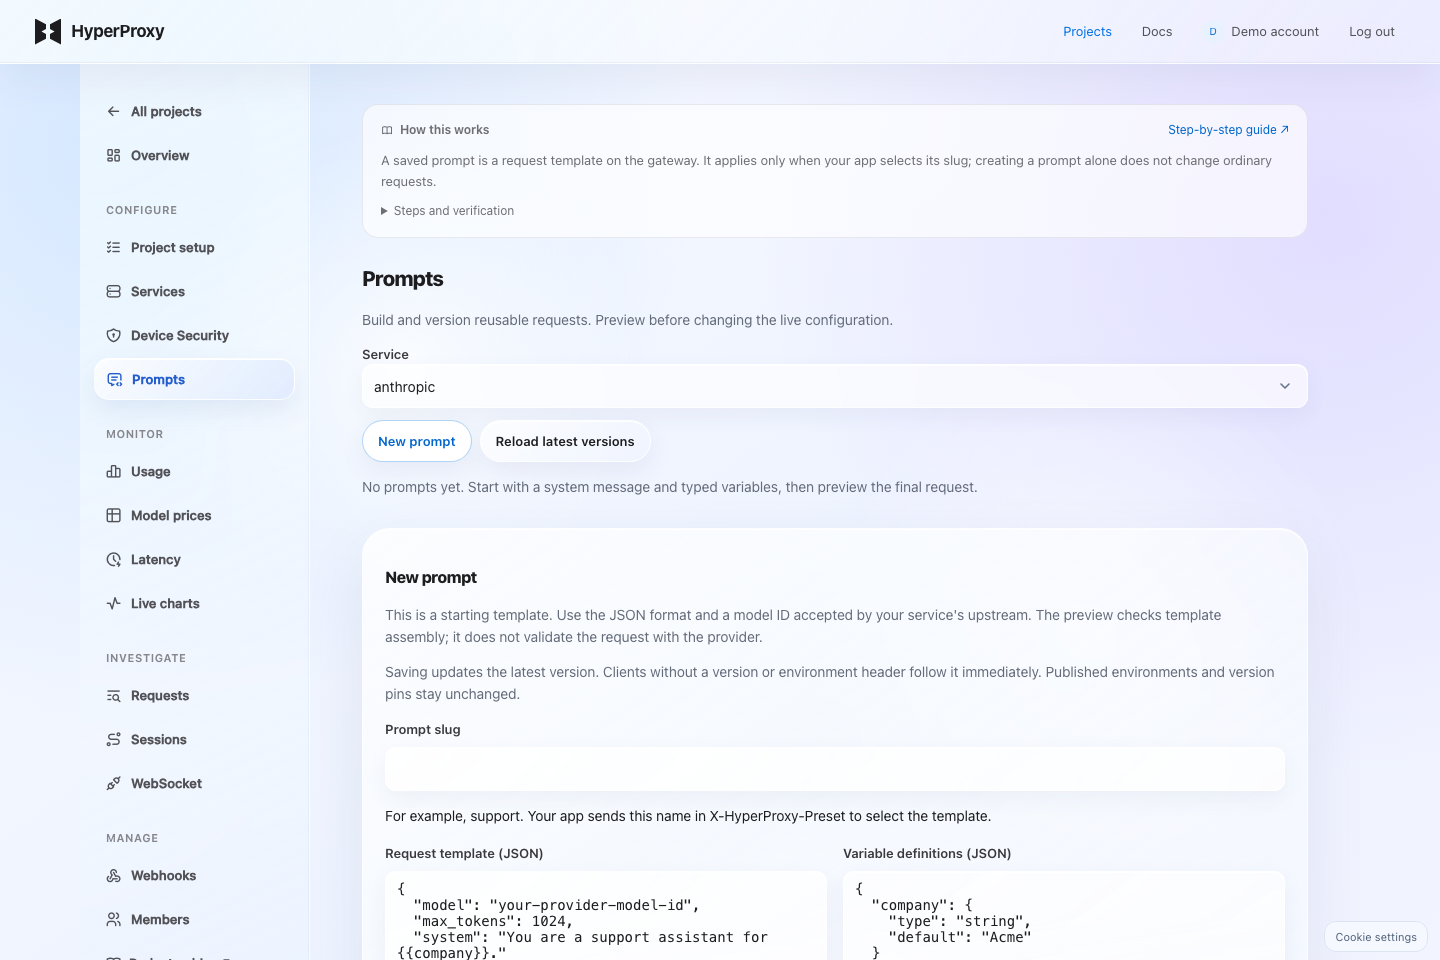
Task: Open the Step-by-step guide link
Action: 1228,130
